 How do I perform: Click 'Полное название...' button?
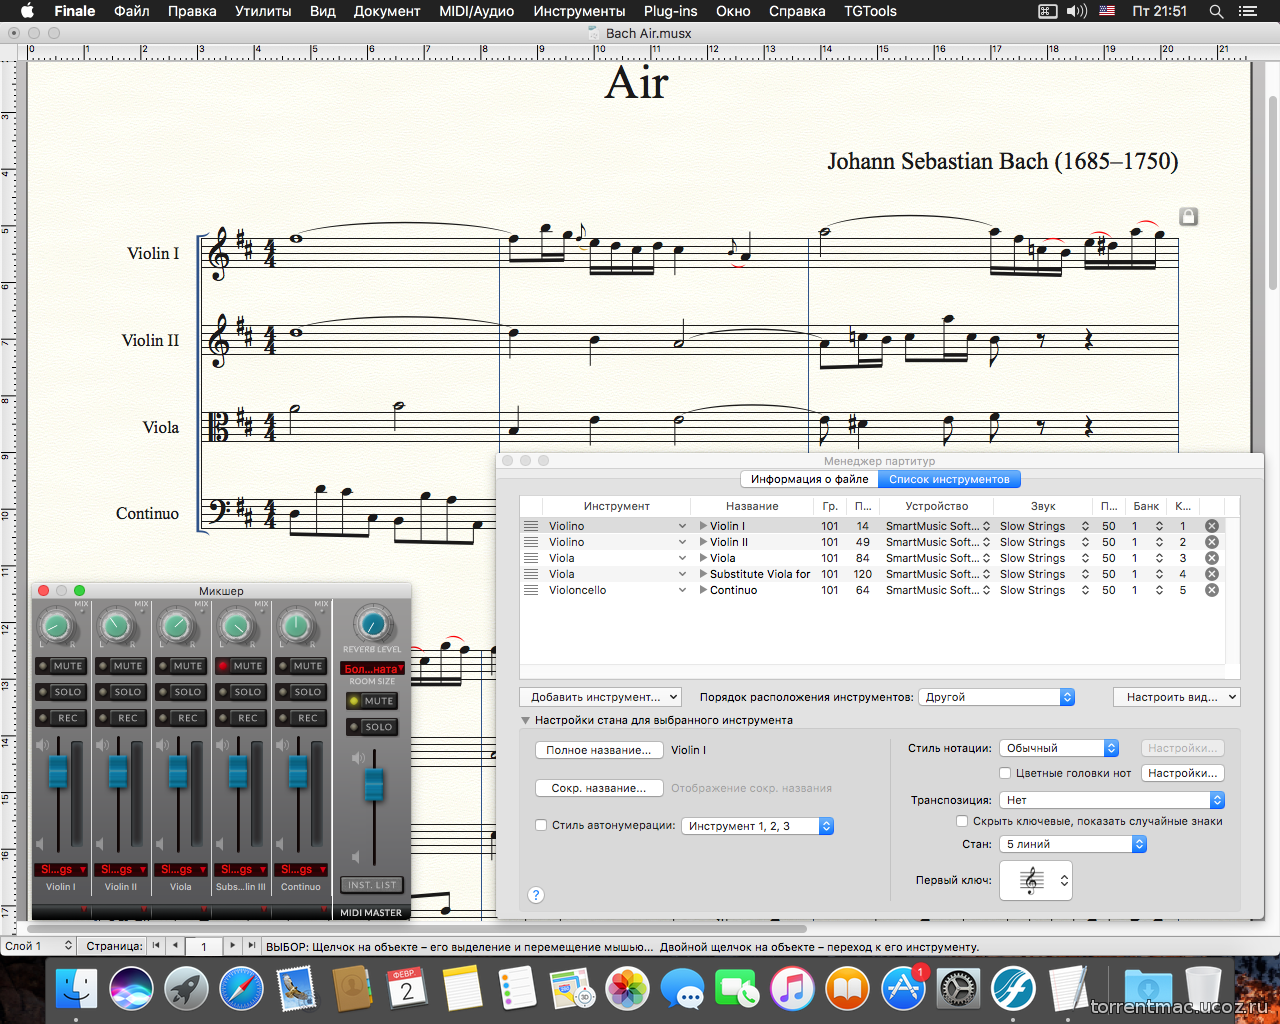(599, 750)
